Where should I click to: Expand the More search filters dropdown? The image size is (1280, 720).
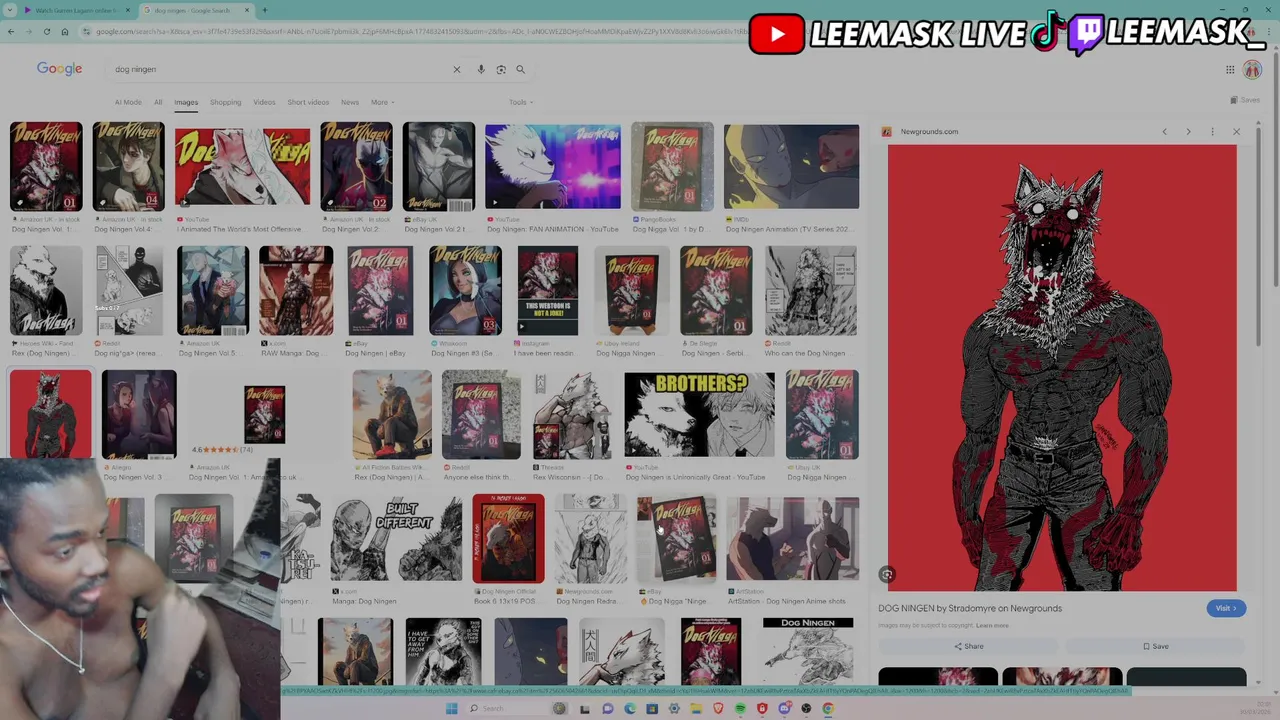(382, 102)
